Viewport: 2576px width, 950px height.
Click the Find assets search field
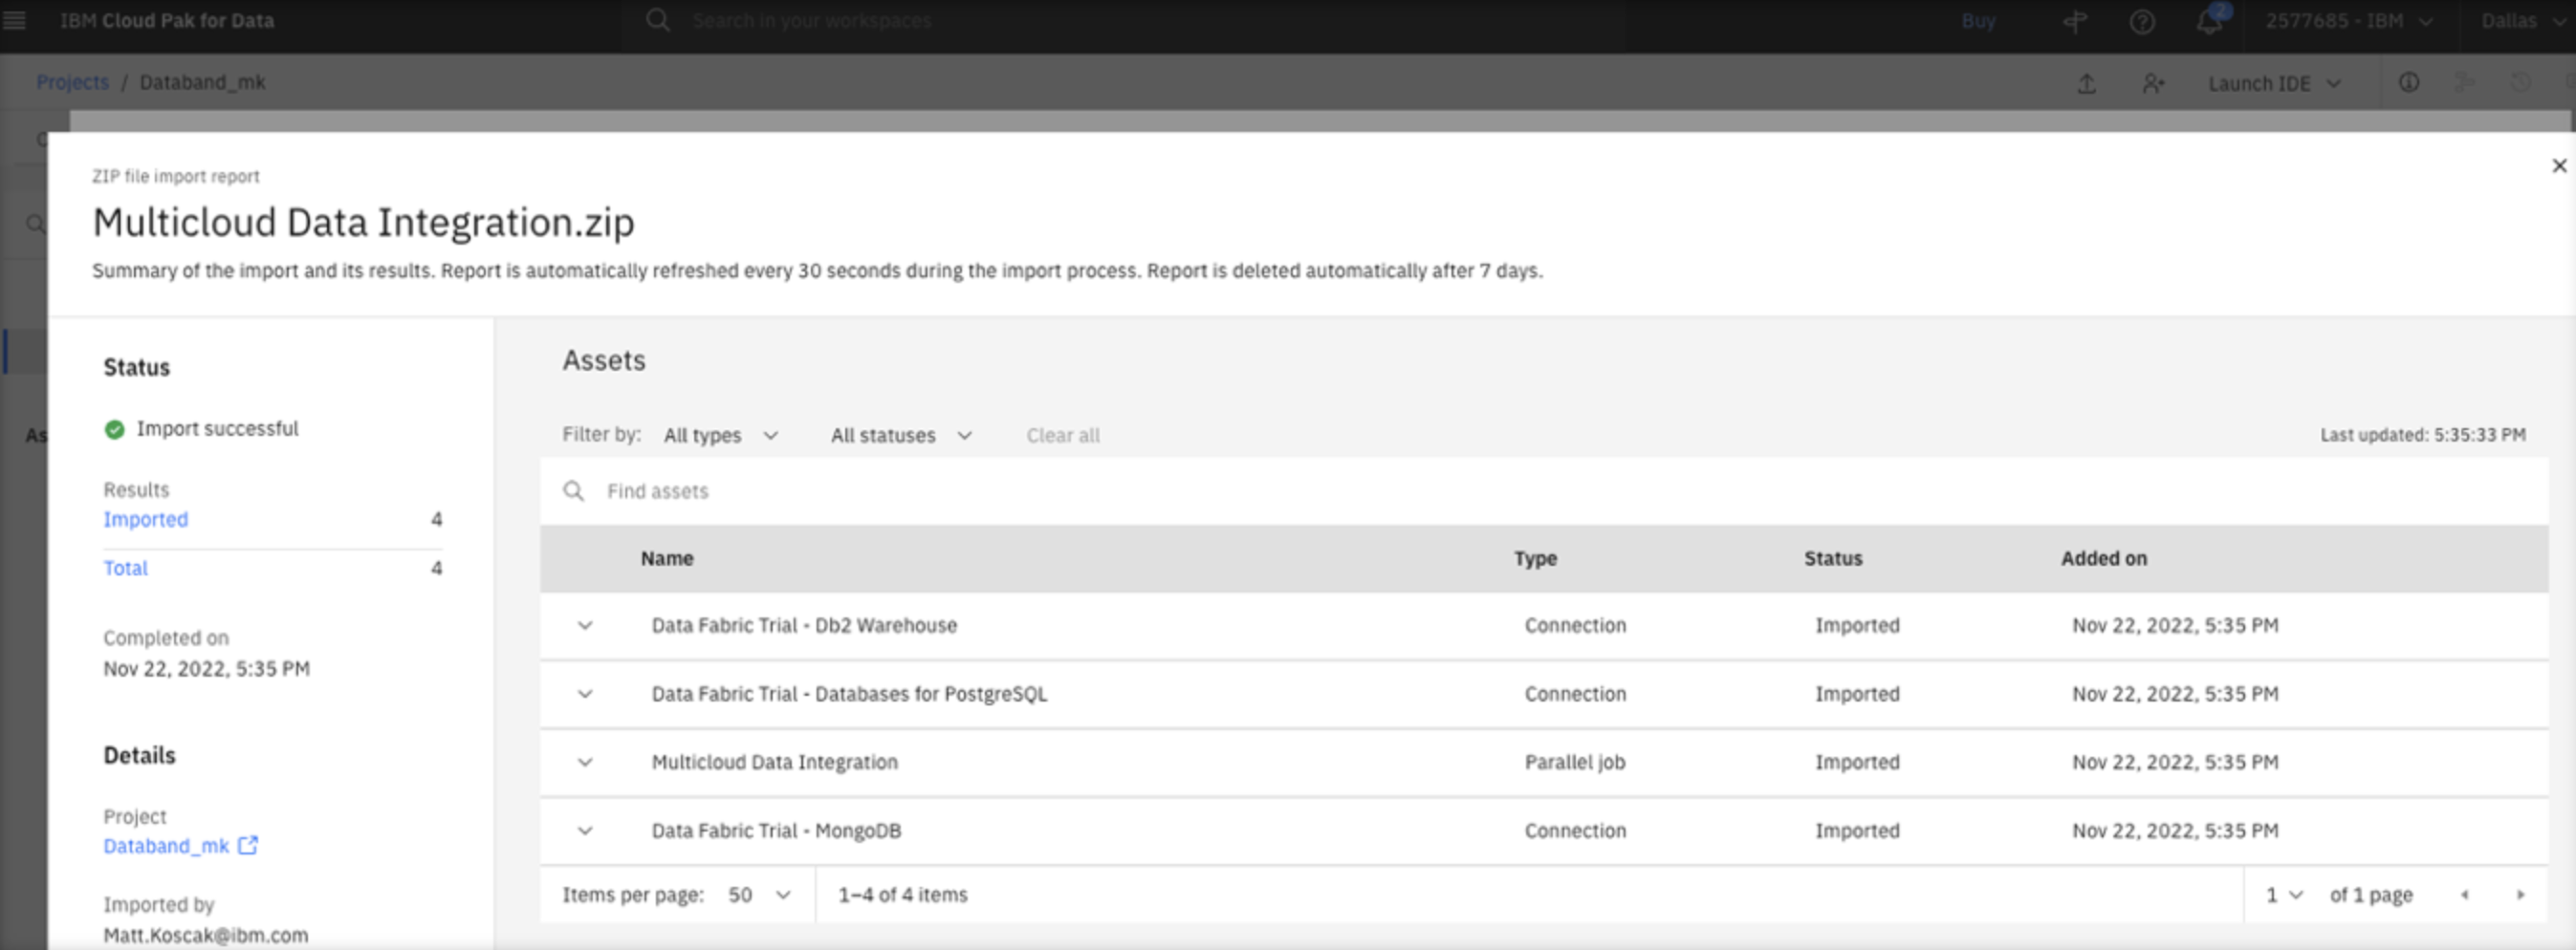pos(1544,491)
